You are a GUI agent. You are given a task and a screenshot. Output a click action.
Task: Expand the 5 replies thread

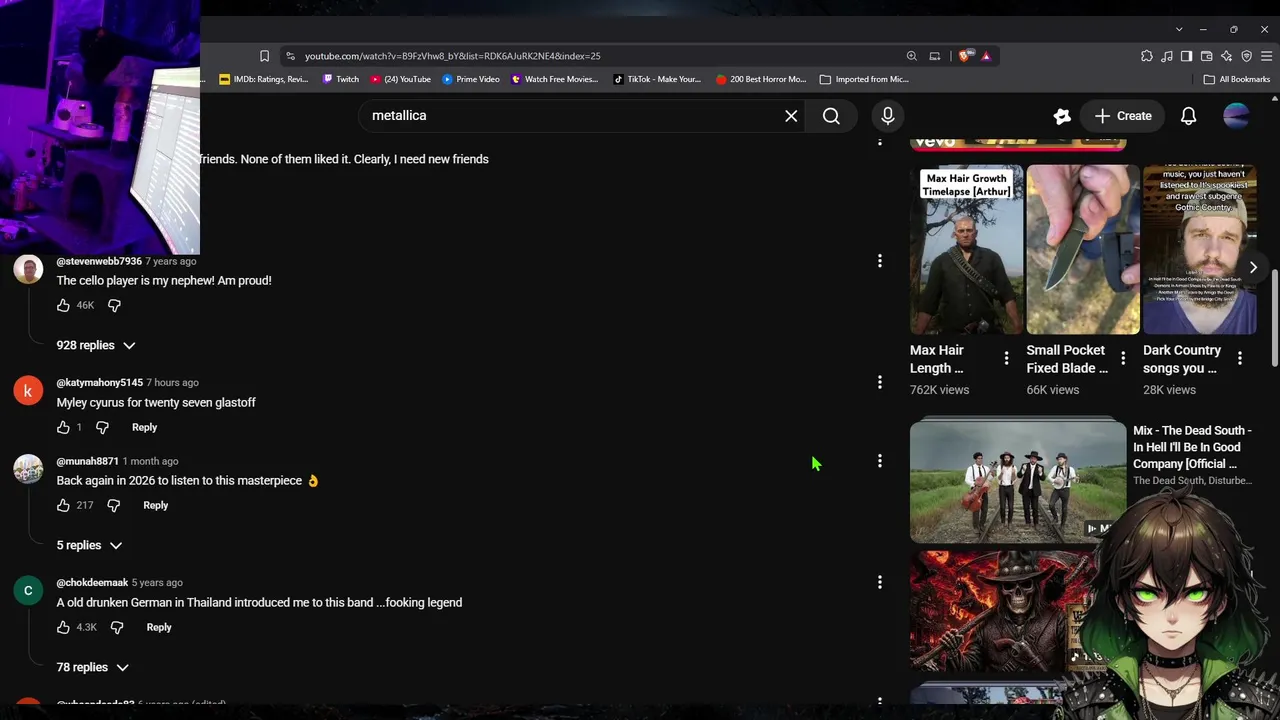89,545
